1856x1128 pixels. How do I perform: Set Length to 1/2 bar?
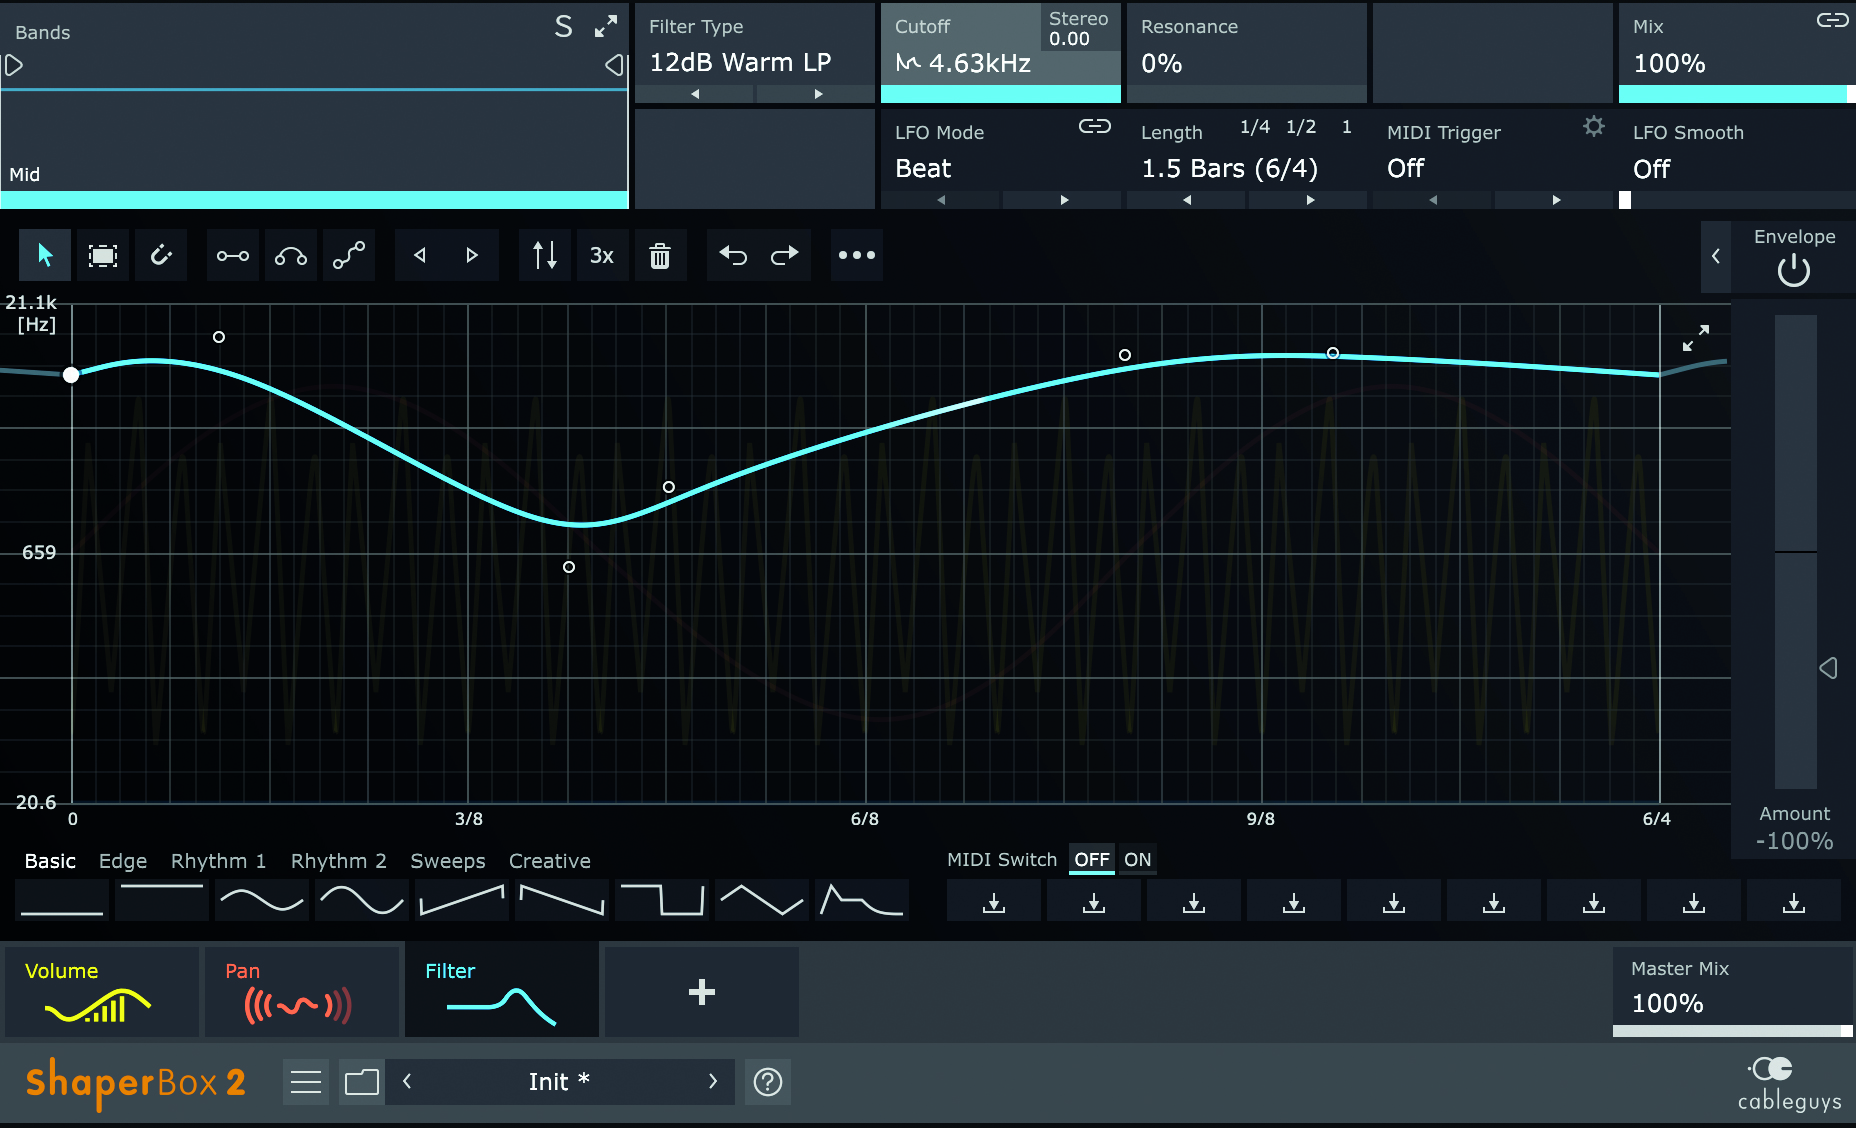1301,127
